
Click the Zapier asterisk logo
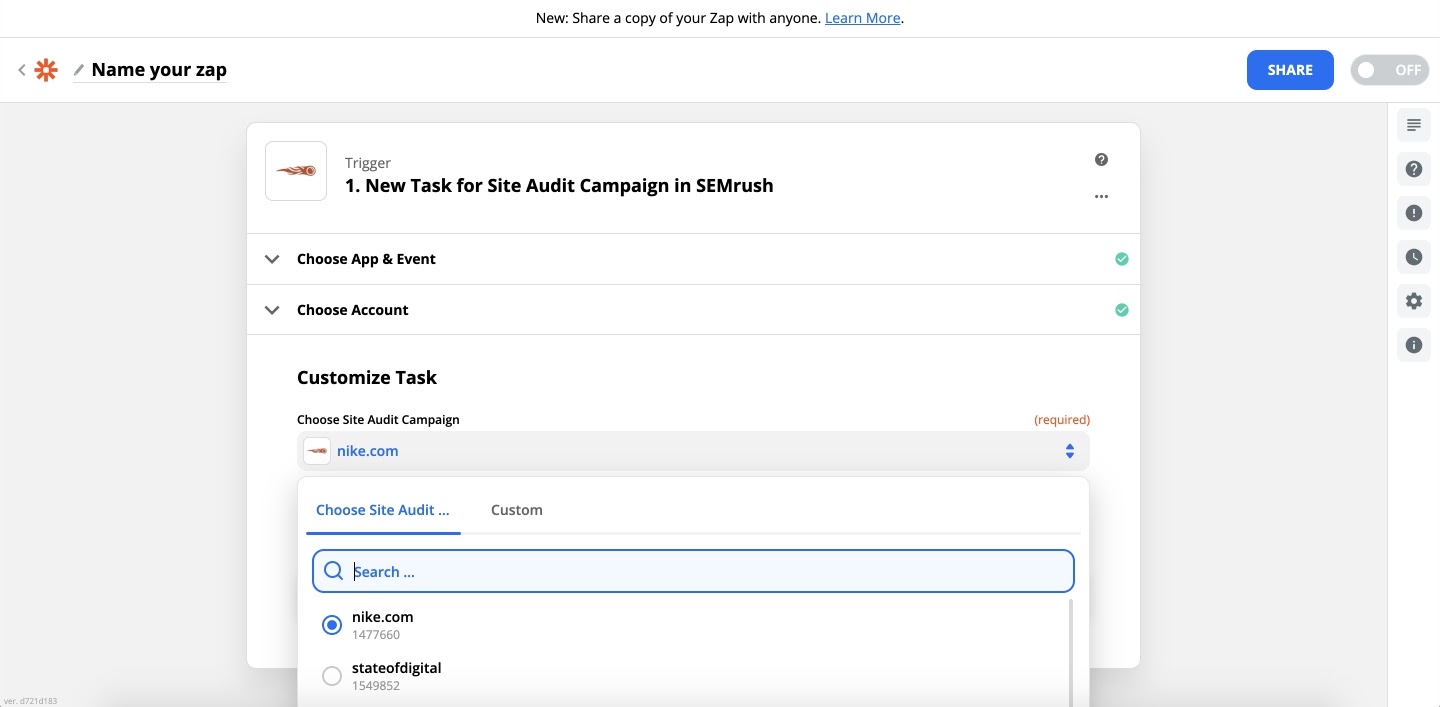click(x=46, y=70)
